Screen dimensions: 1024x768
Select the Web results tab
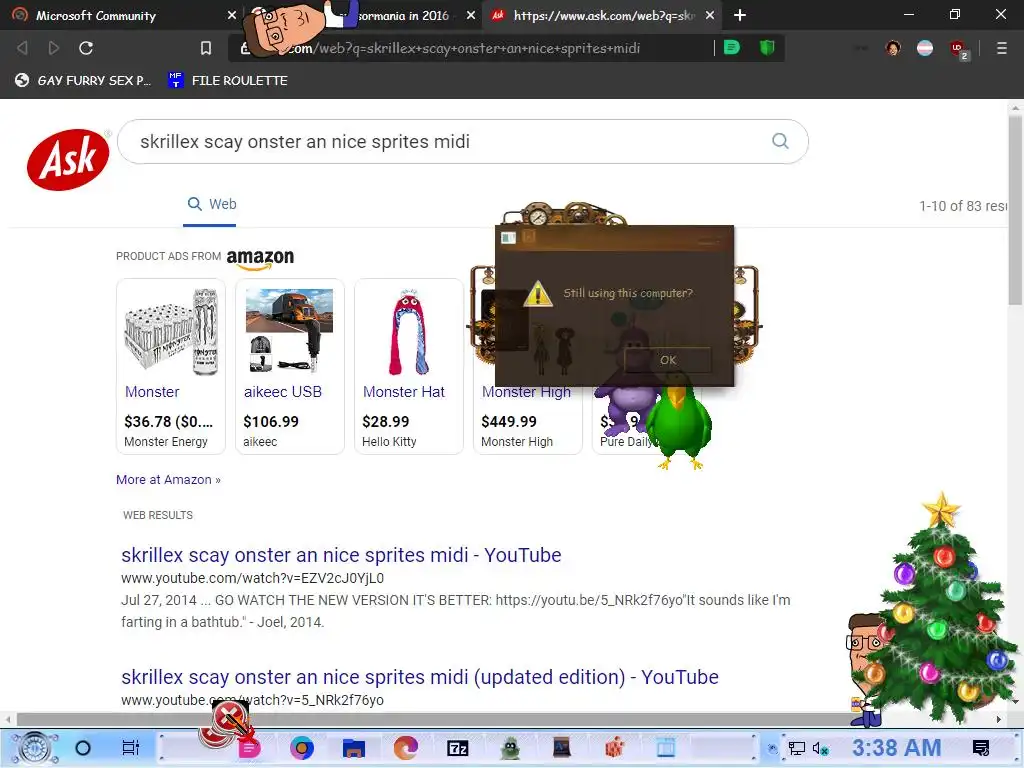pos(212,204)
